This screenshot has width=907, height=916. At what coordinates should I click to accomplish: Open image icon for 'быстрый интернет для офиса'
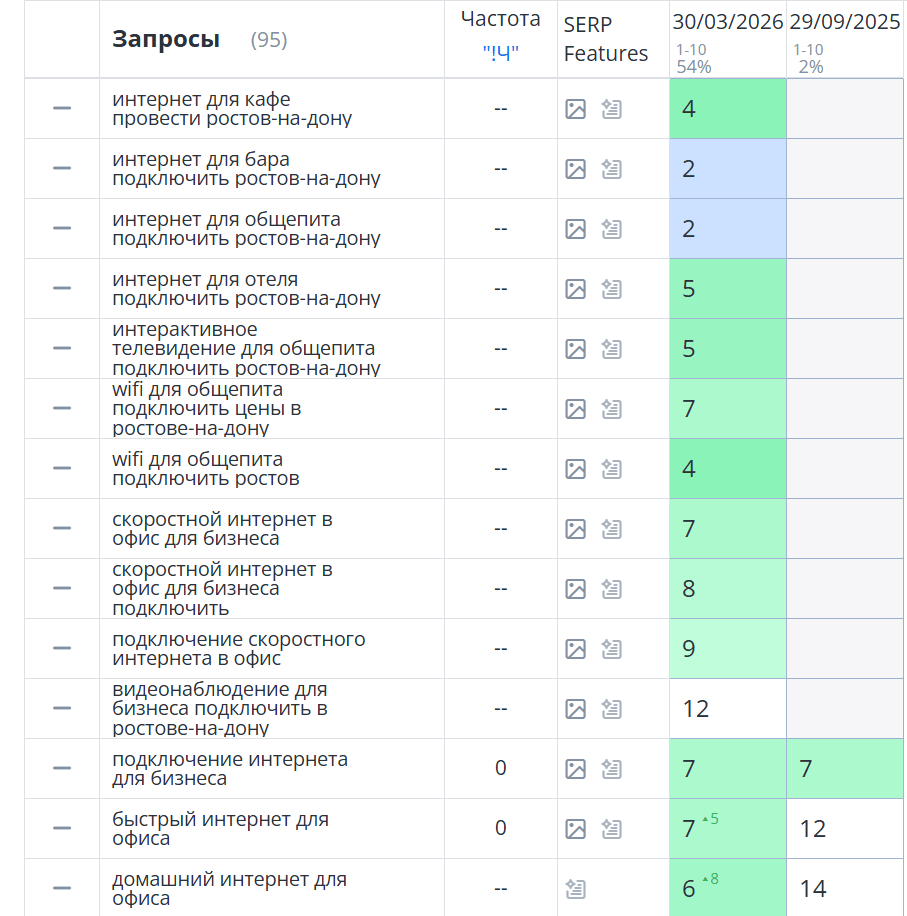tap(575, 829)
